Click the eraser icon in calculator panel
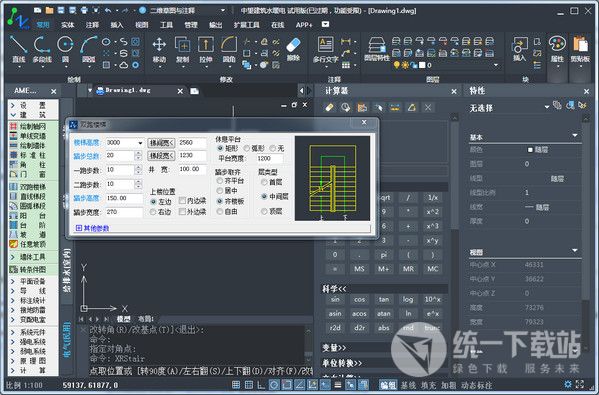 pos(329,108)
